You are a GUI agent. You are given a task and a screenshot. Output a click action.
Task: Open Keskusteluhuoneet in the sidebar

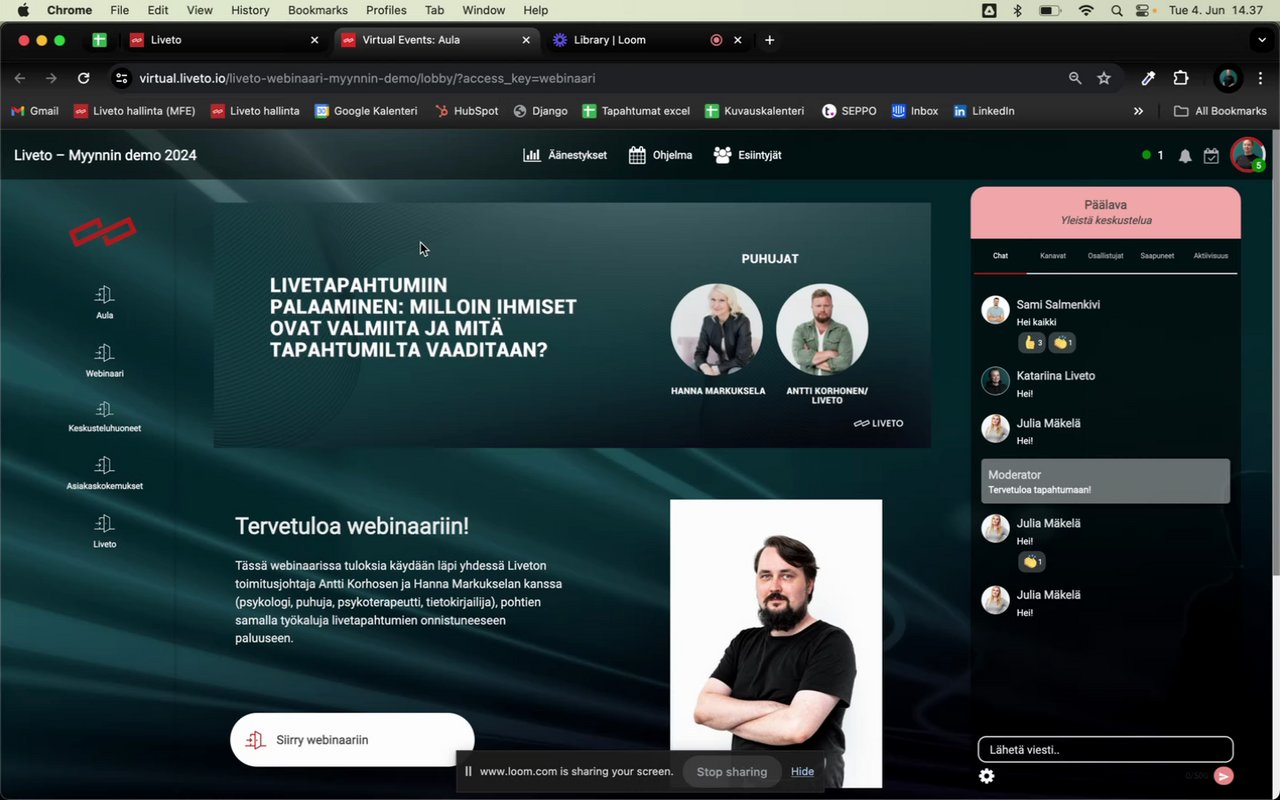(104, 415)
